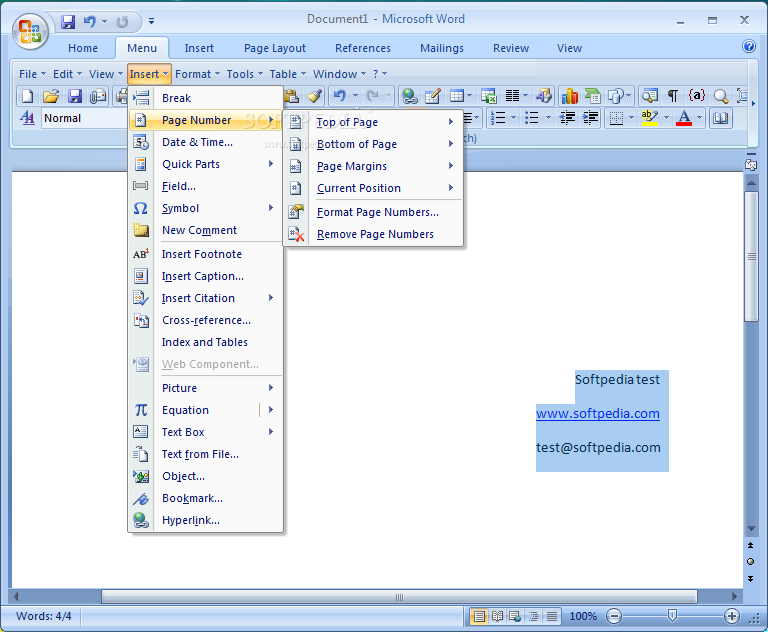
Task: Open the Format classic menu
Action: [x=197, y=74]
